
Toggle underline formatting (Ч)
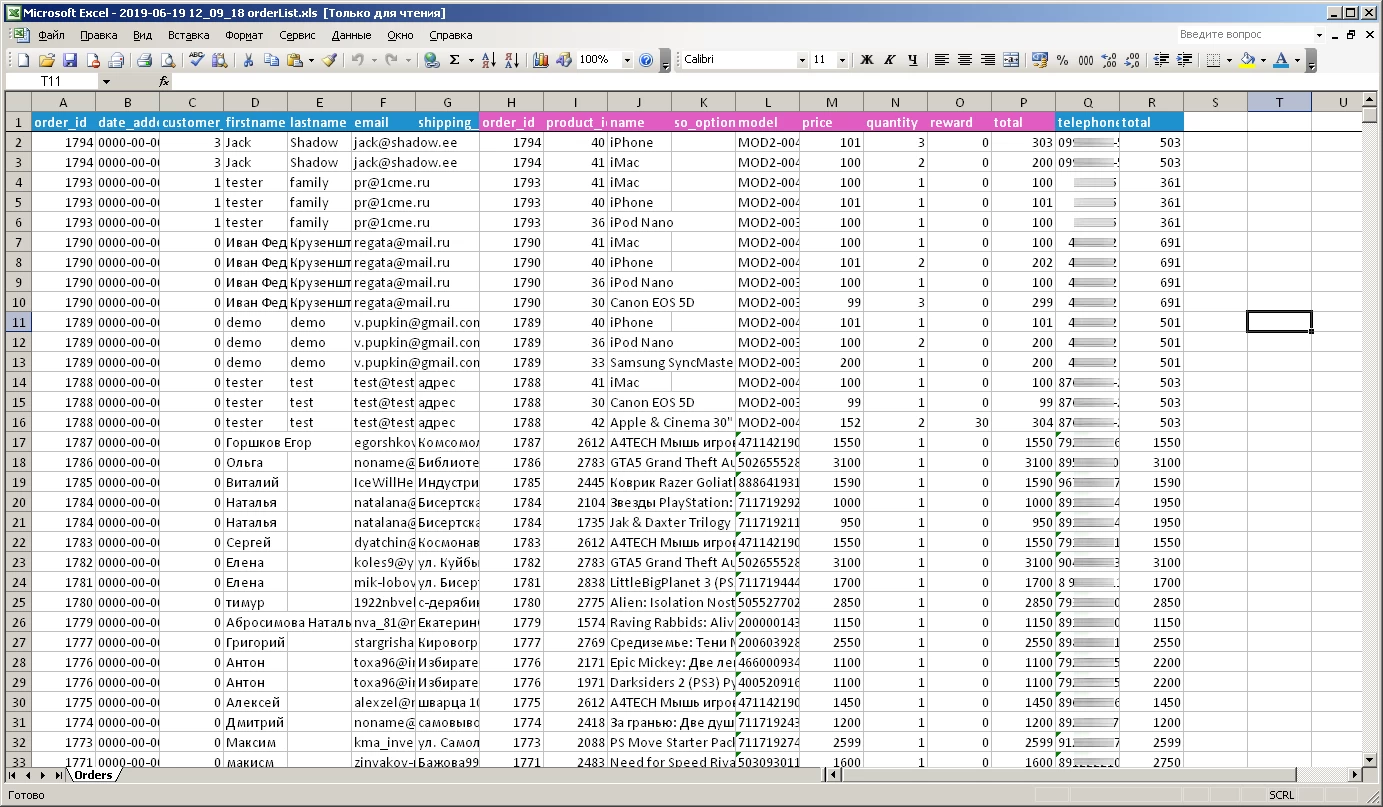913,60
